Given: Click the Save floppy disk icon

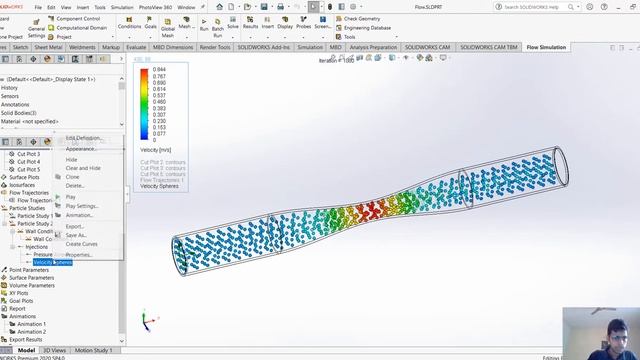Looking at the screenshot, I should pos(264,7).
